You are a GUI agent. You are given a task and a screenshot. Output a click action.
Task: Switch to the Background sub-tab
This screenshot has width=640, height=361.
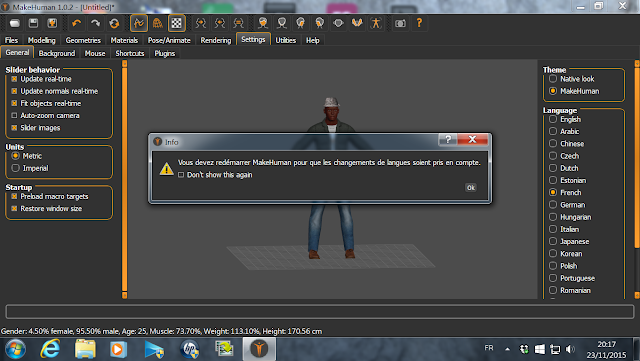(57, 53)
